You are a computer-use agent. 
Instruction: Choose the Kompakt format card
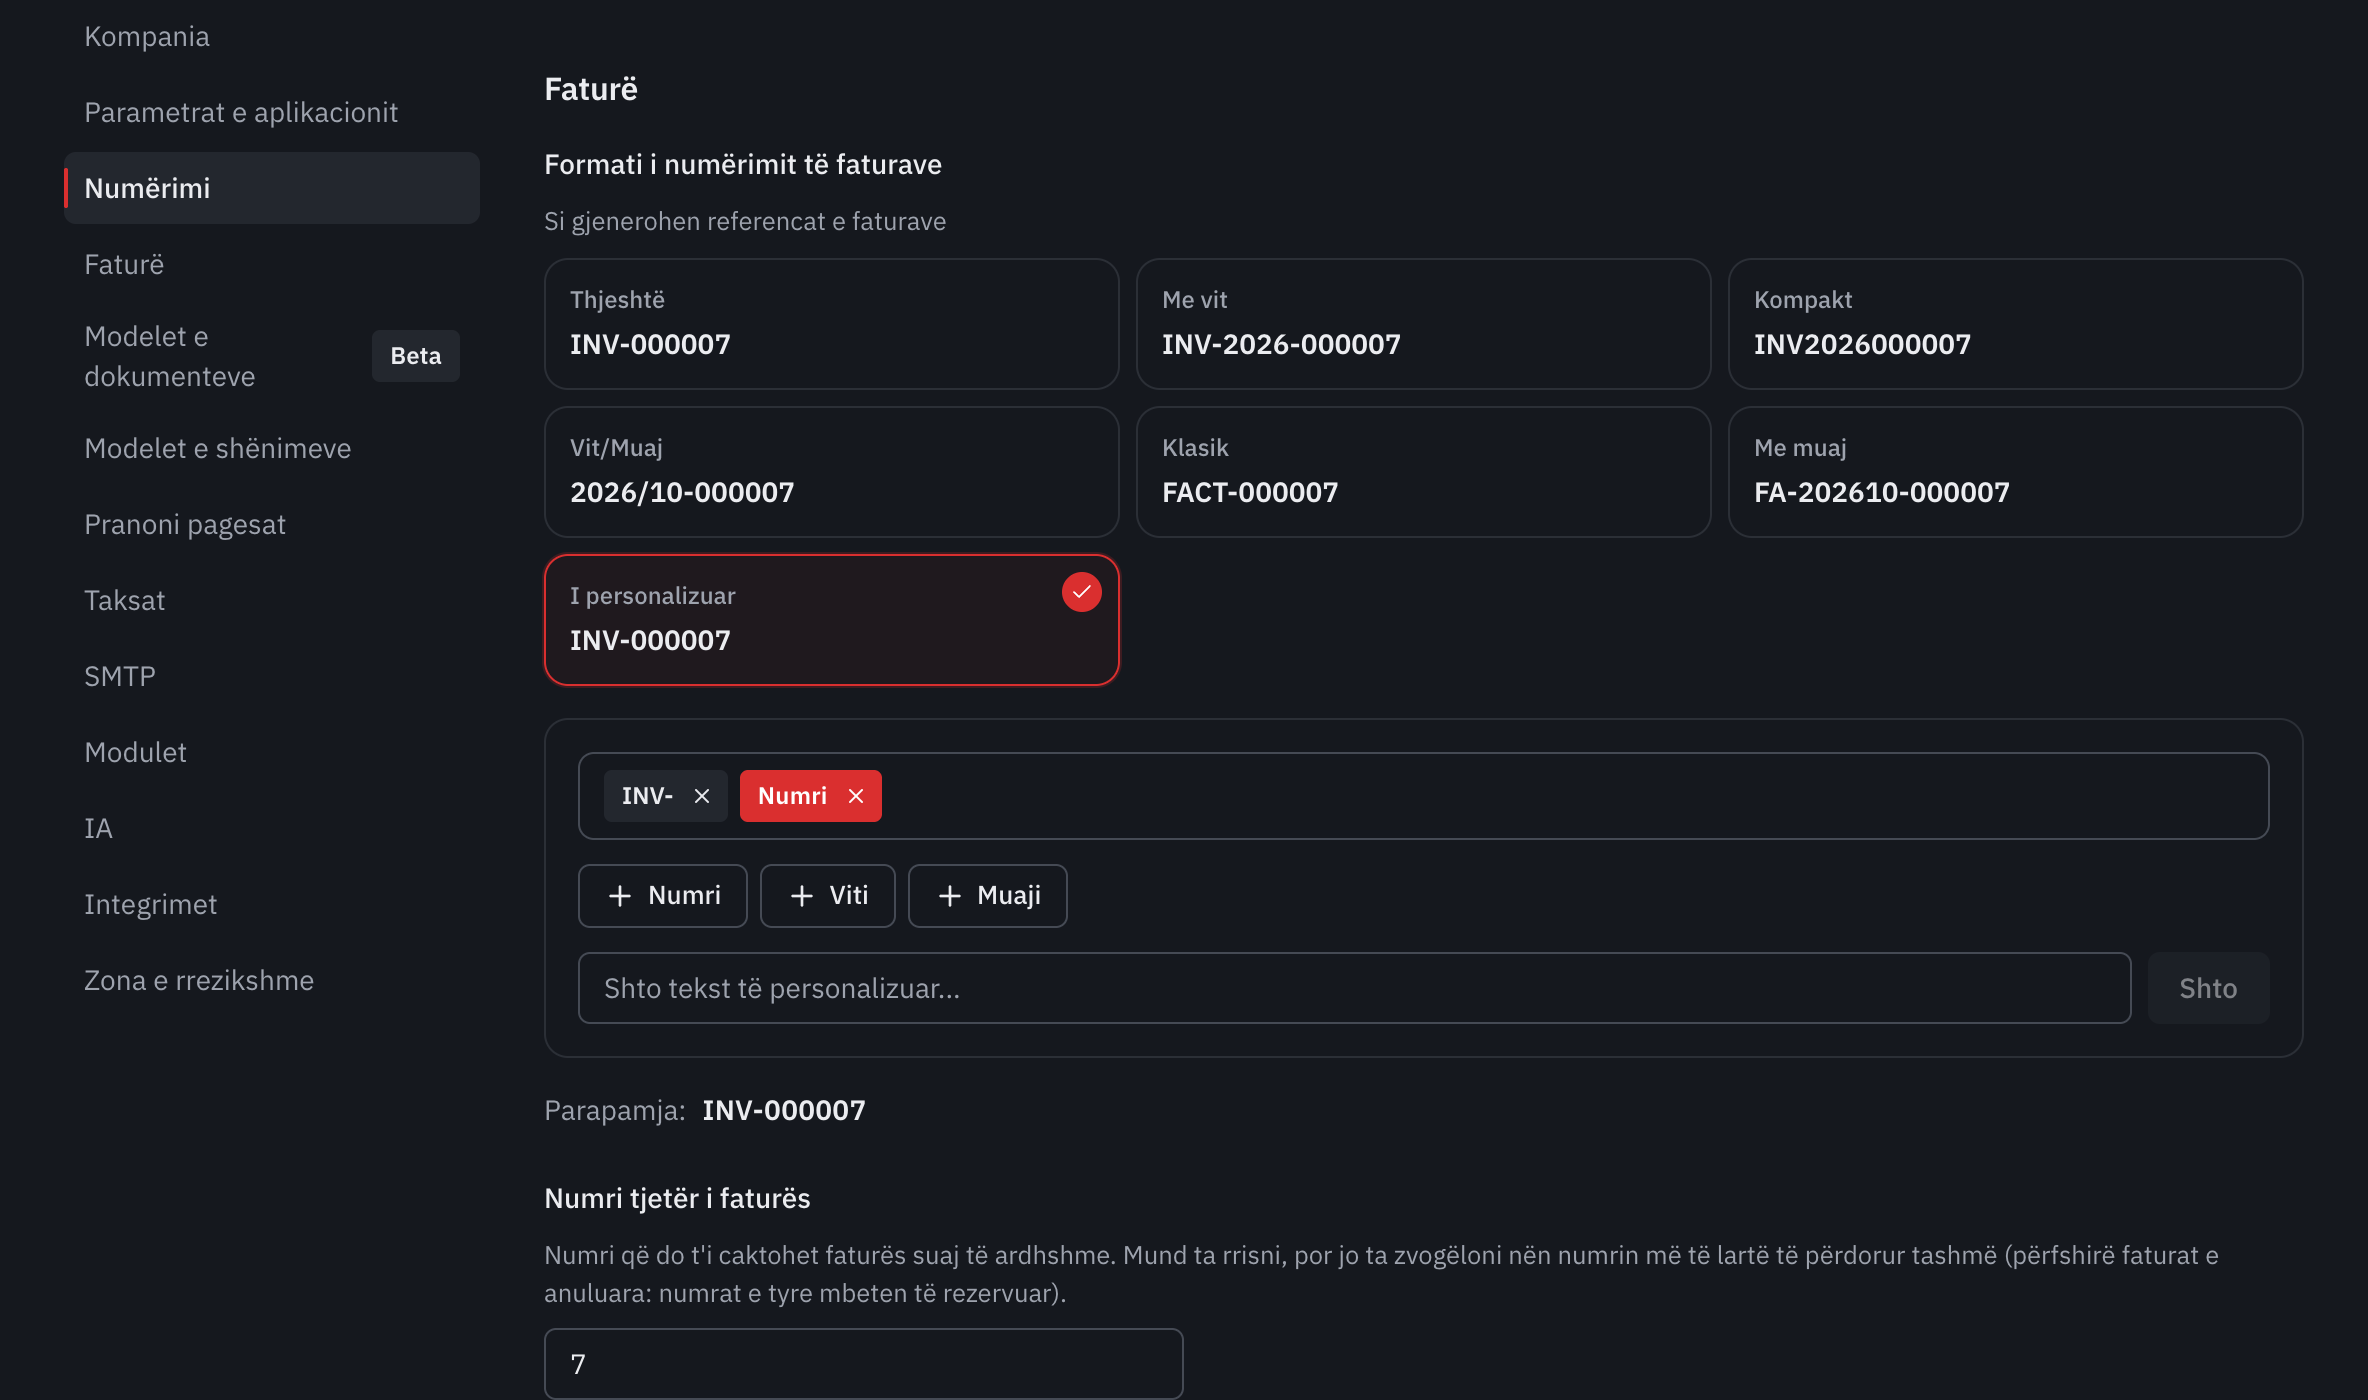2015,324
